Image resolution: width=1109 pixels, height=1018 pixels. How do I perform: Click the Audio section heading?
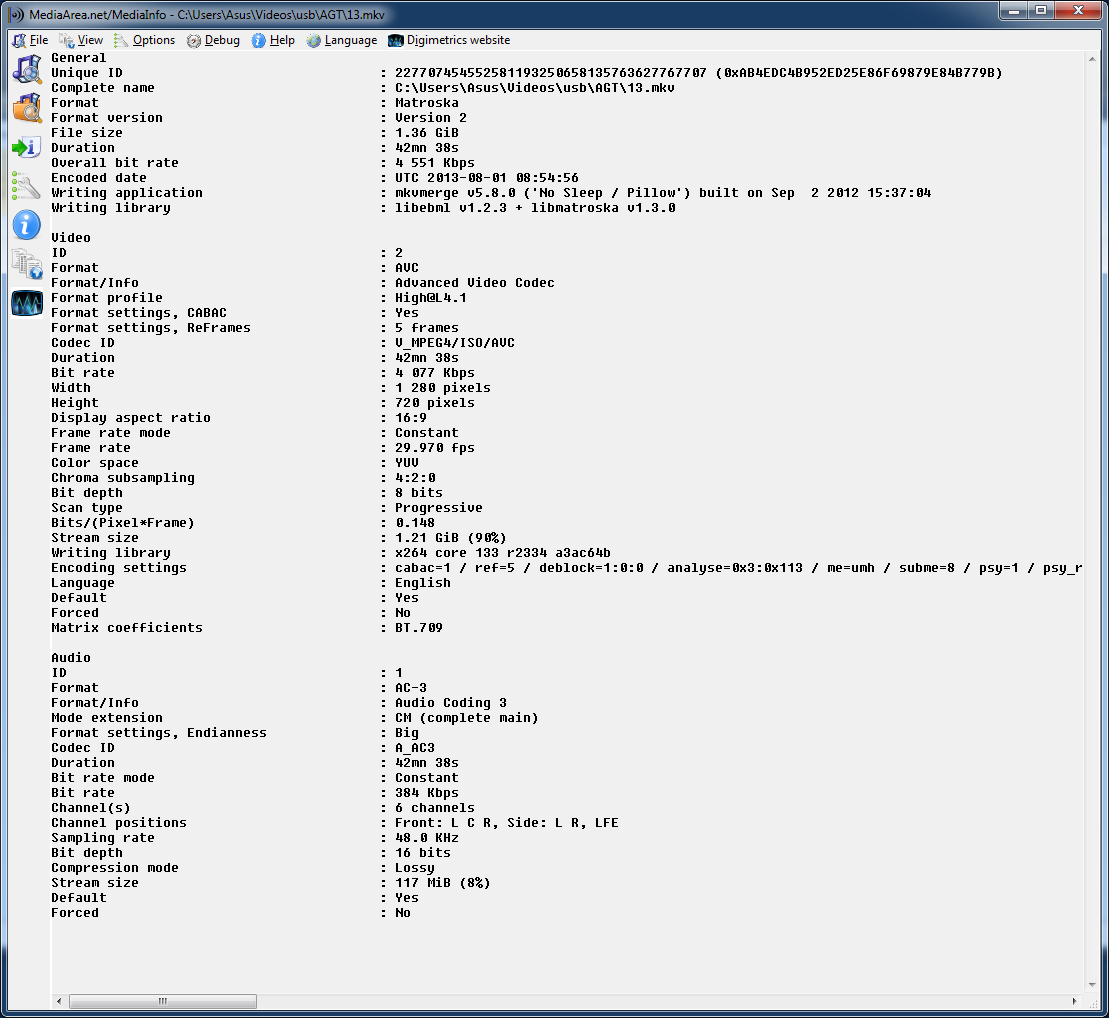click(71, 658)
